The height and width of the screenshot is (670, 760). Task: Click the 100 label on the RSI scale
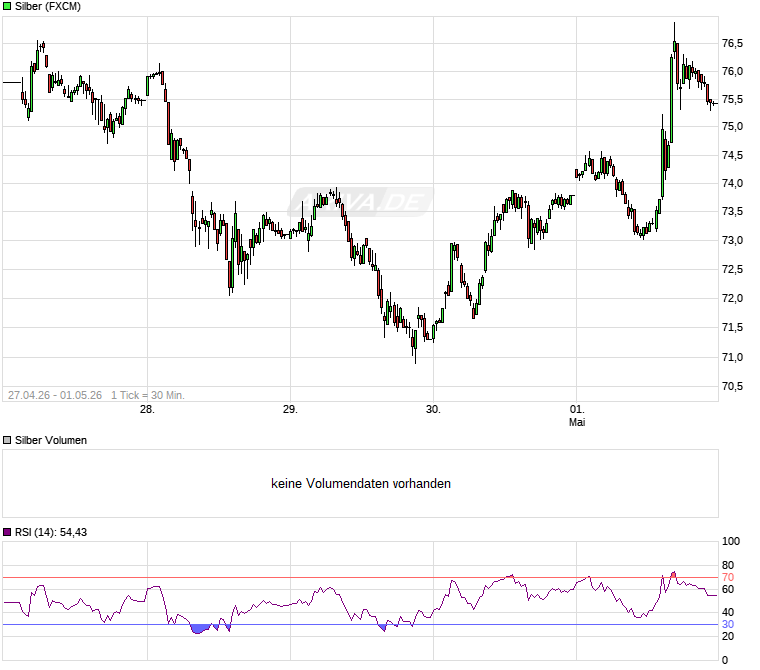click(731, 541)
